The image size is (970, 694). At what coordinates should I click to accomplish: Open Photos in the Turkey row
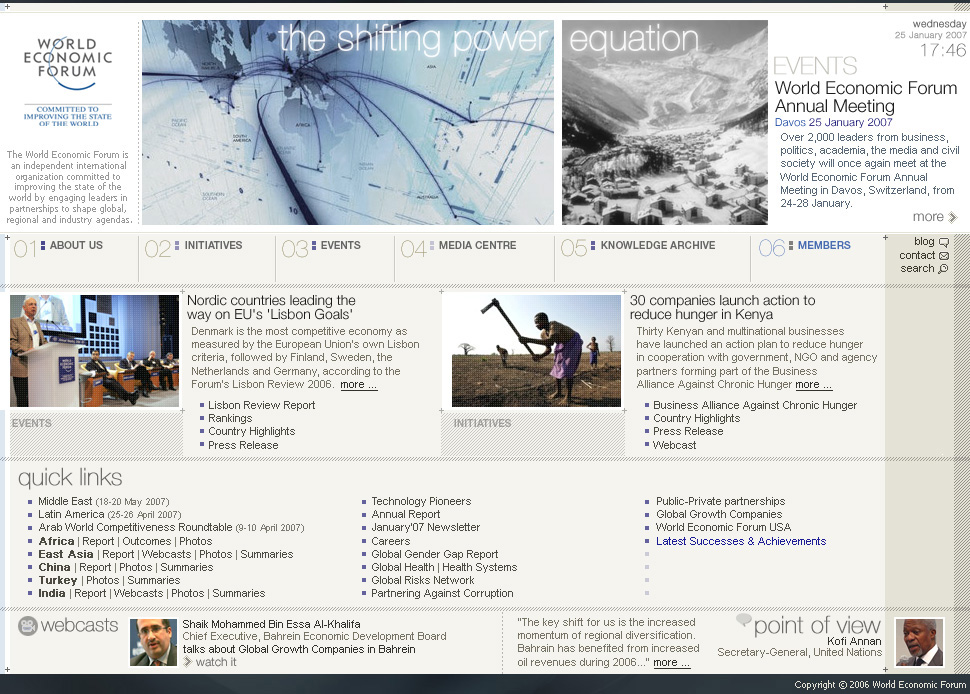(103, 580)
